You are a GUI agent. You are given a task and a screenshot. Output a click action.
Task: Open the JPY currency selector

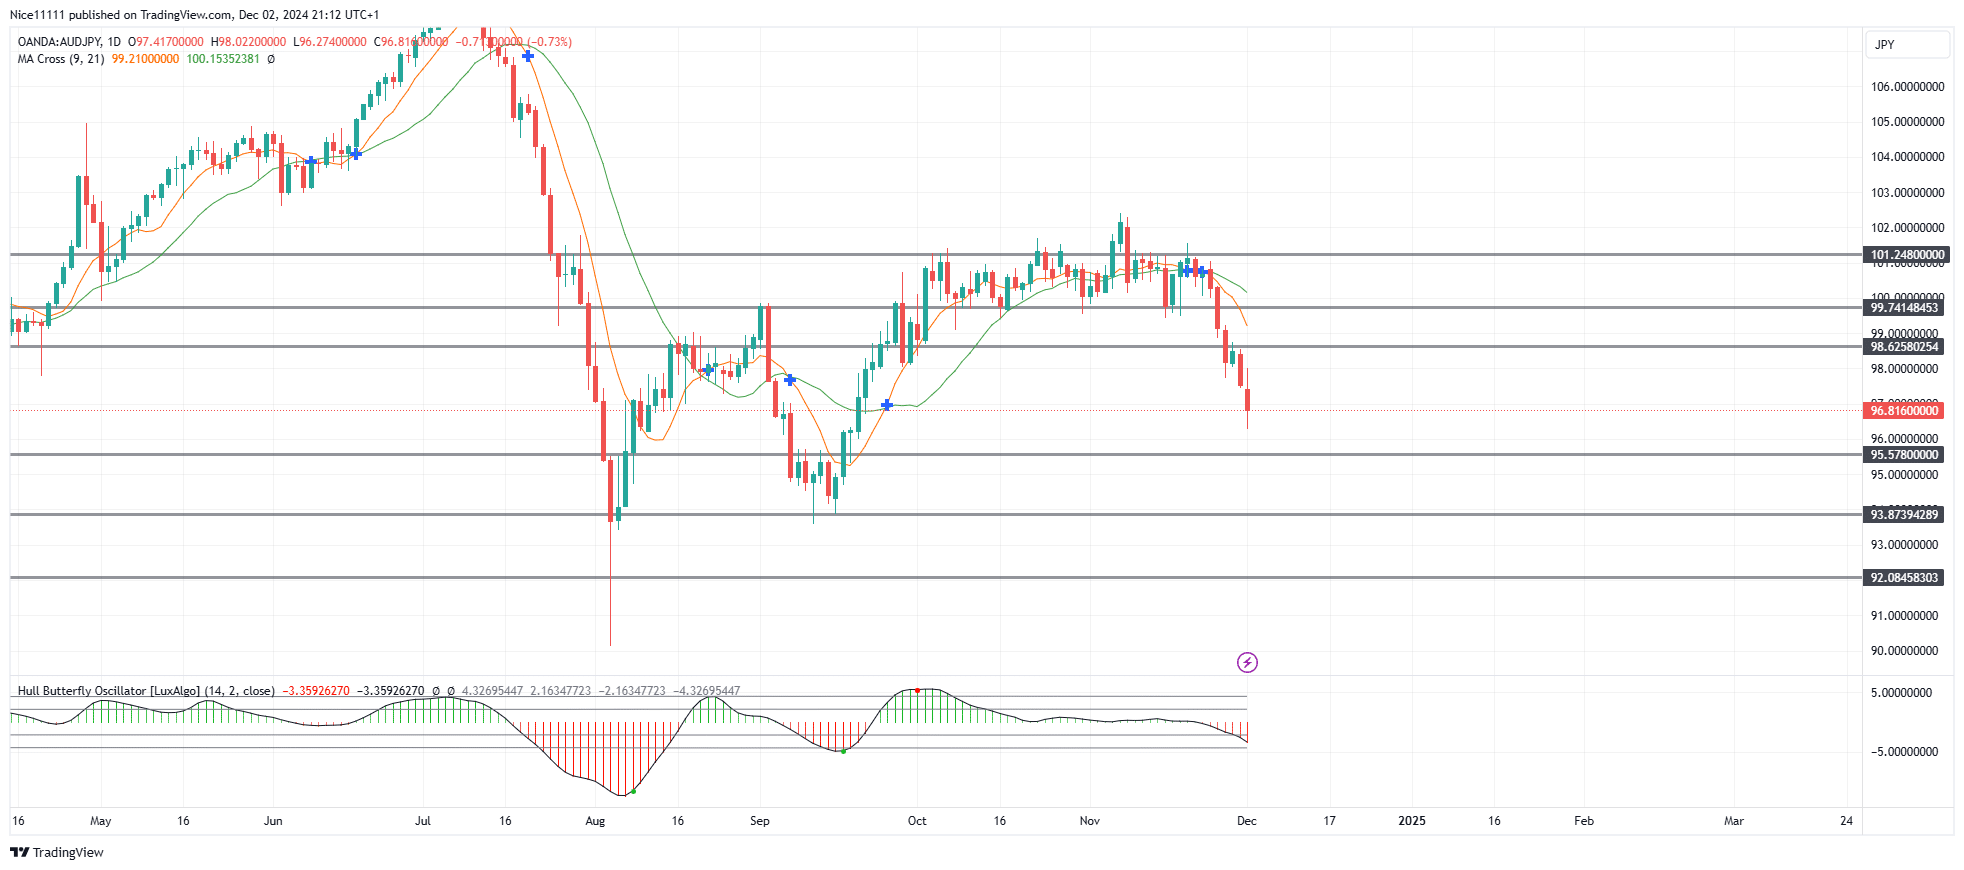(1906, 44)
